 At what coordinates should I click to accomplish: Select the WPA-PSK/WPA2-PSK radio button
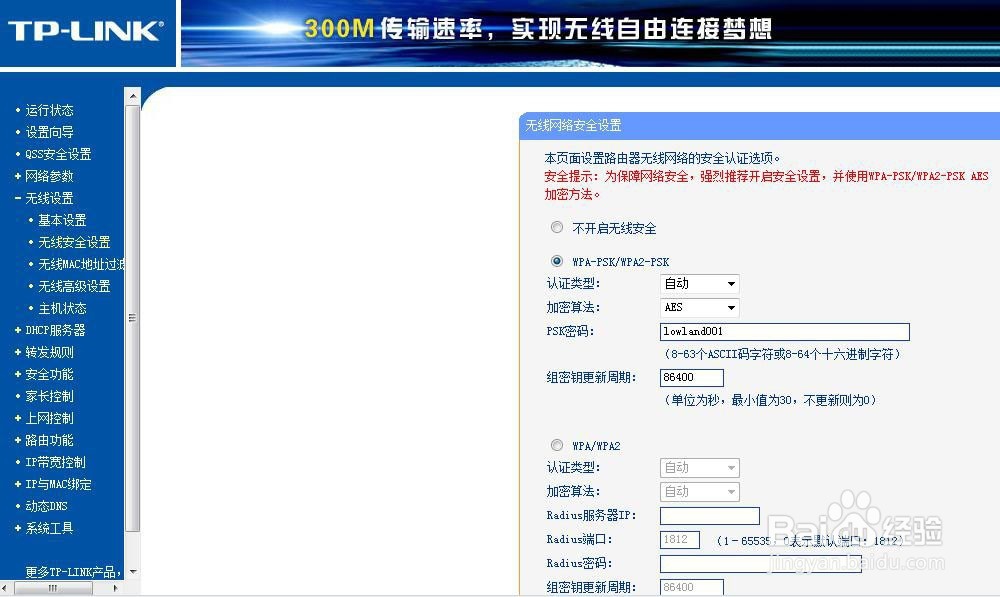pos(557,261)
